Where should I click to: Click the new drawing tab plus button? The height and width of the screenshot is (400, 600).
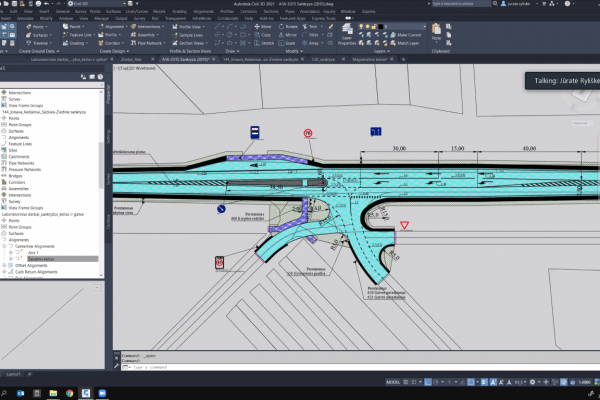coord(403,59)
